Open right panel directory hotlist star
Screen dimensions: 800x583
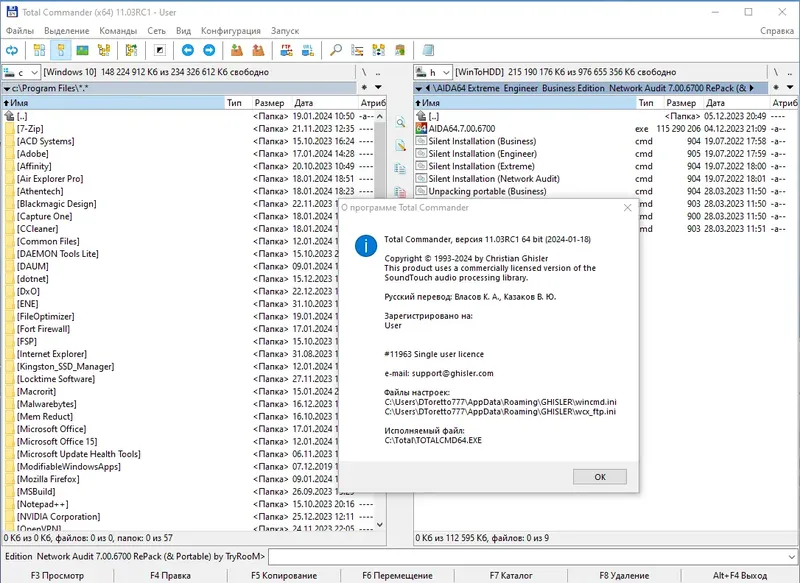pos(776,88)
